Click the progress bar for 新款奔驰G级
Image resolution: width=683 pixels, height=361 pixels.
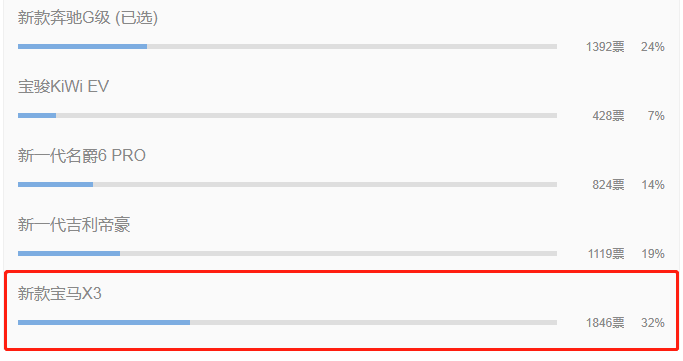287,47
